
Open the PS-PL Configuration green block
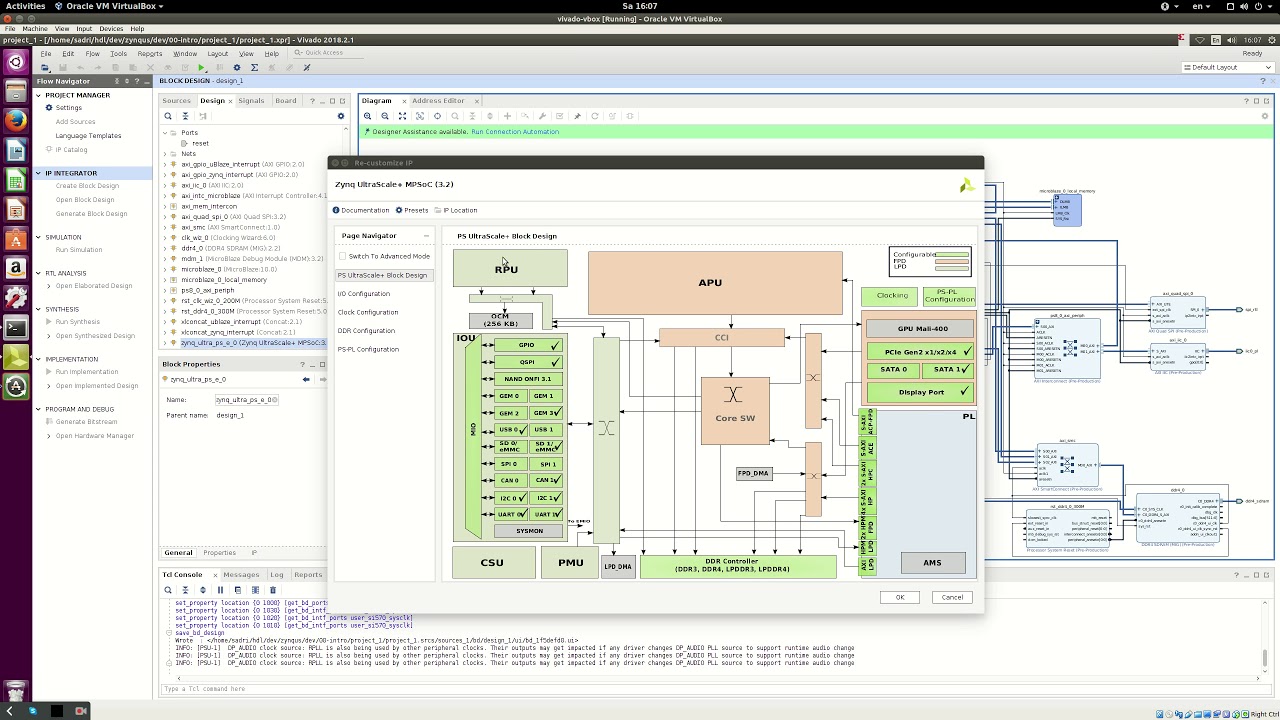[x=949, y=296]
